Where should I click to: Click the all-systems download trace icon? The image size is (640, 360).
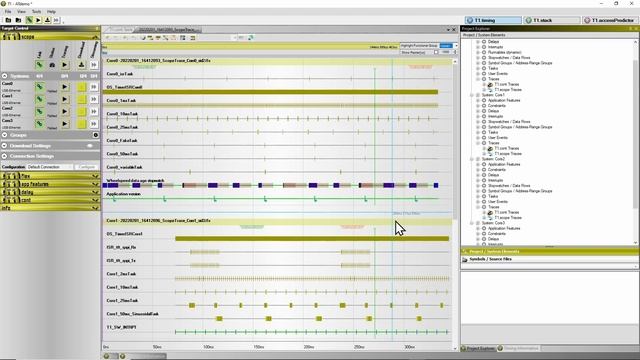click(82, 65)
